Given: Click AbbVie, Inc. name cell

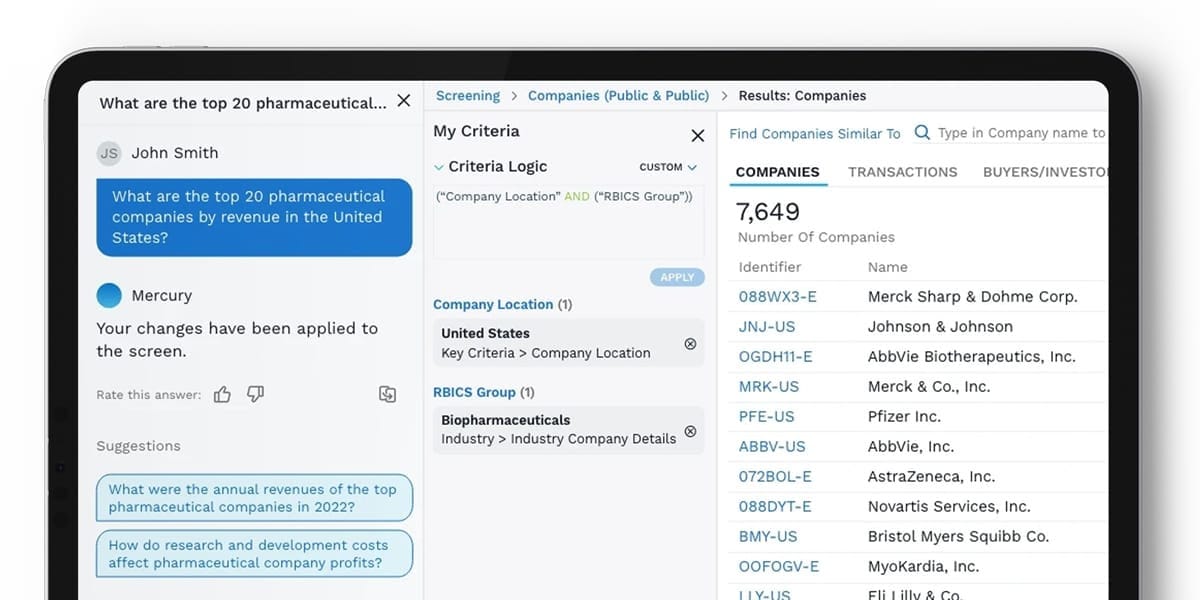Looking at the screenshot, I should (911, 447).
